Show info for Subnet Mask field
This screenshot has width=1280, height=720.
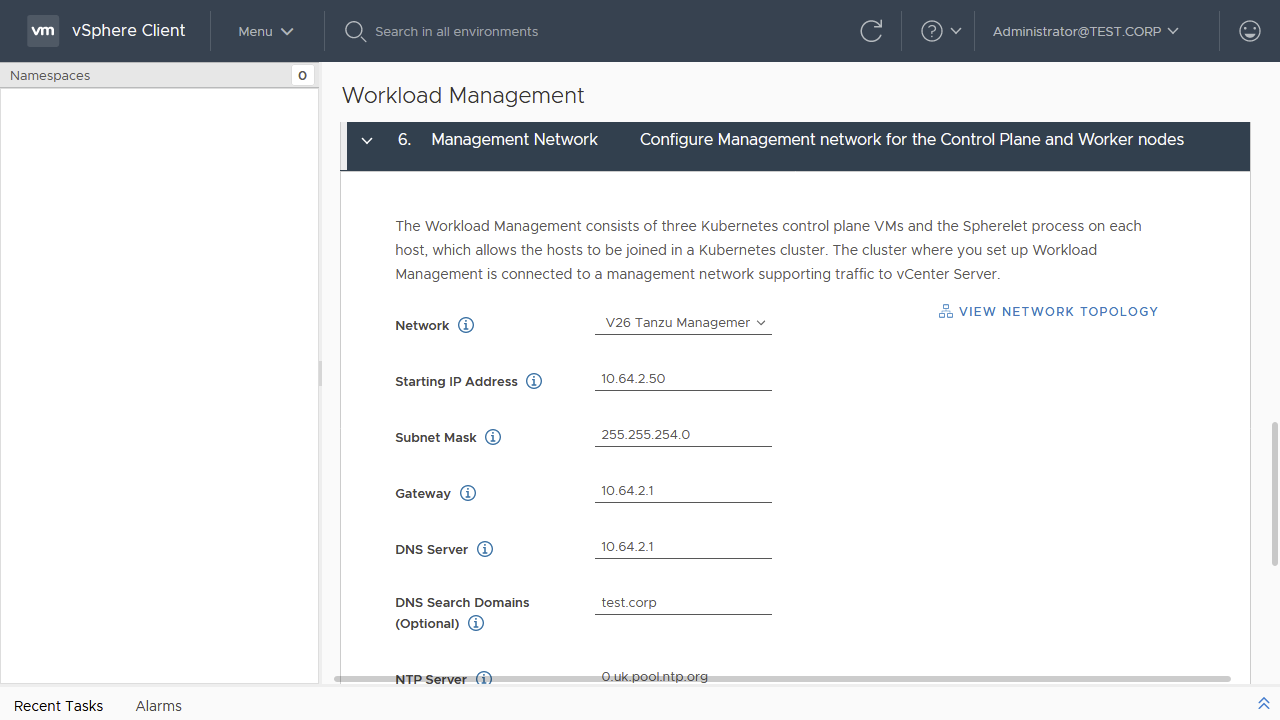[493, 437]
